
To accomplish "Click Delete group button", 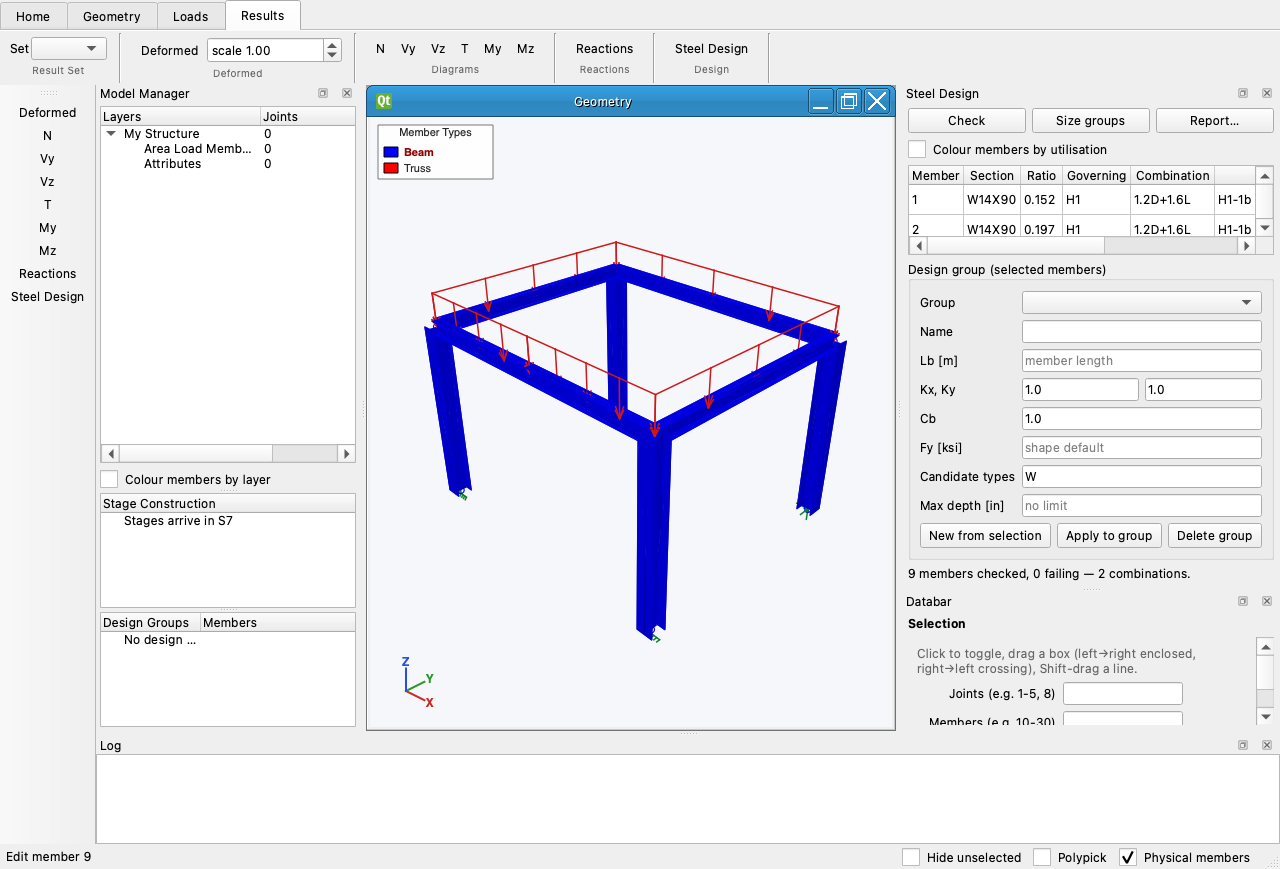I will point(1214,535).
